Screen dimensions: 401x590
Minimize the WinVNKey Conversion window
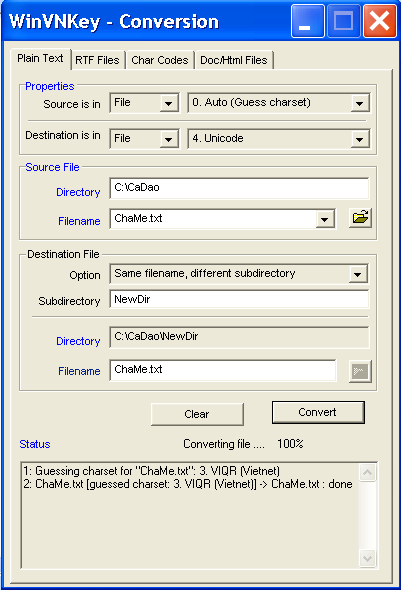coord(308,21)
